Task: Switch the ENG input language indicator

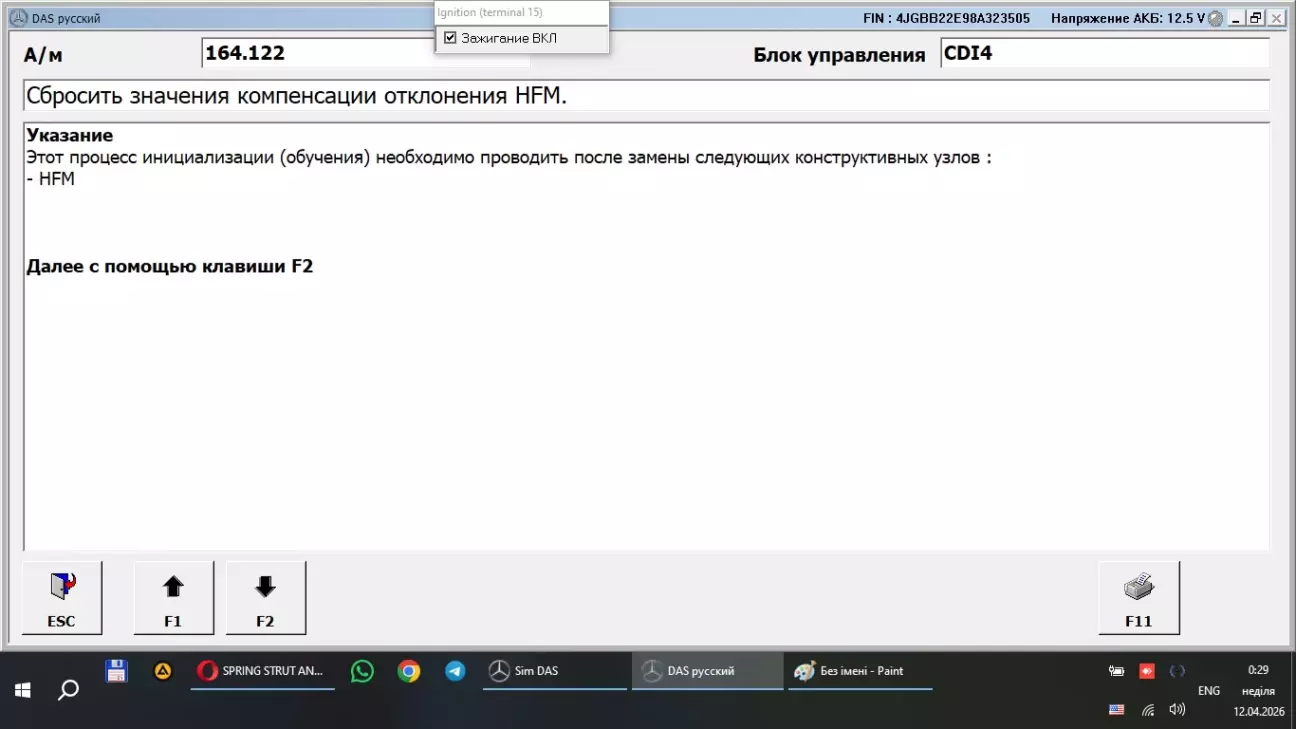Action: (1209, 691)
